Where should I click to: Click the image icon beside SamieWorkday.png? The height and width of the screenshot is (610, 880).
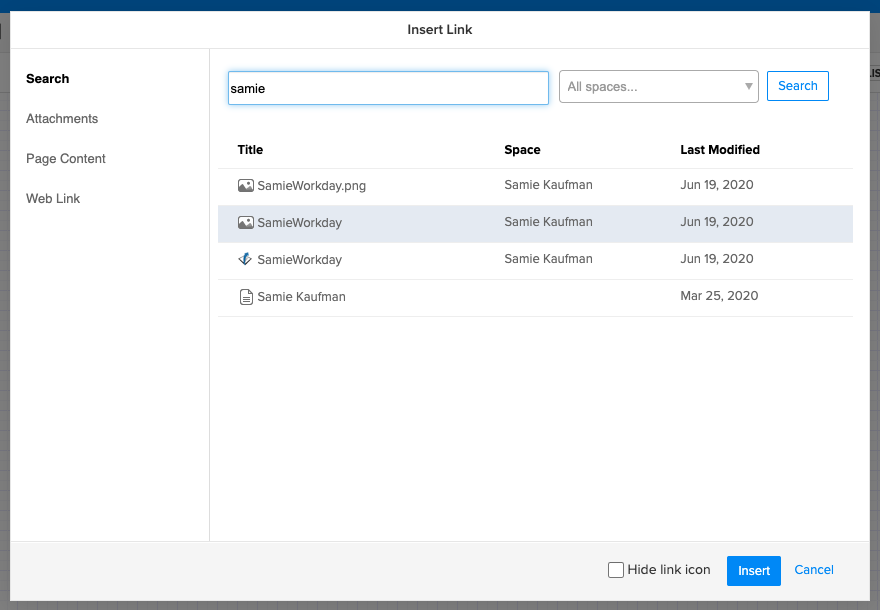[246, 185]
